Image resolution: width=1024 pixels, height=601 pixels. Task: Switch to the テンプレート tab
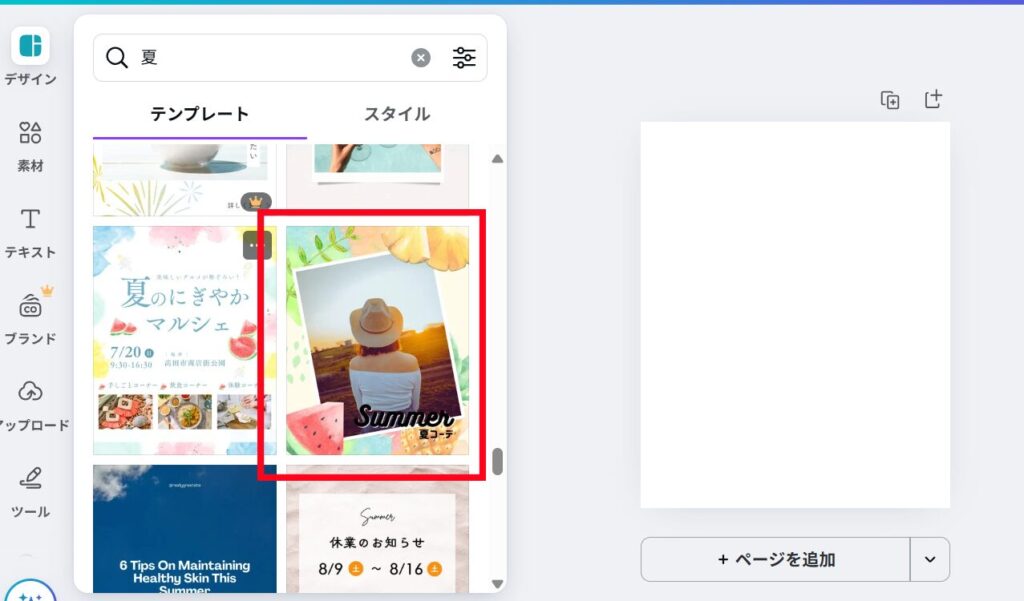pos(200,114)
